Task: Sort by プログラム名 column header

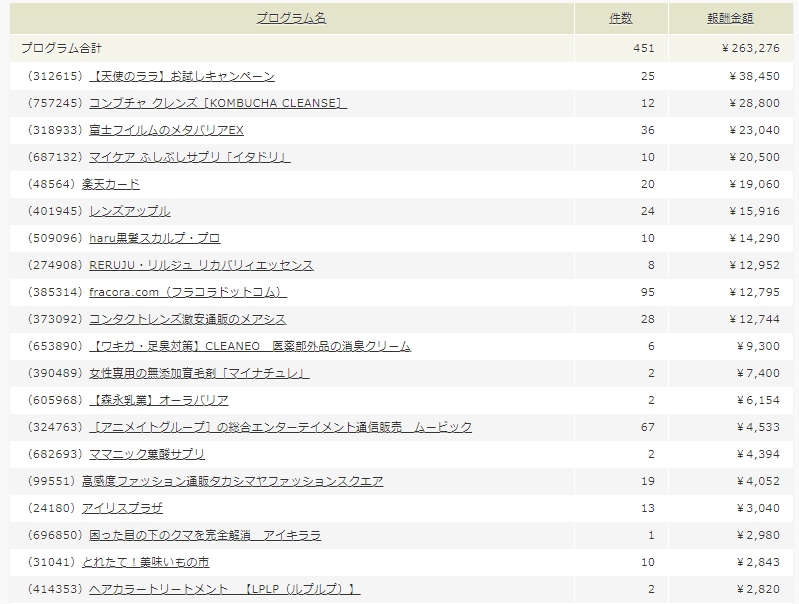Action: [291, 18]
